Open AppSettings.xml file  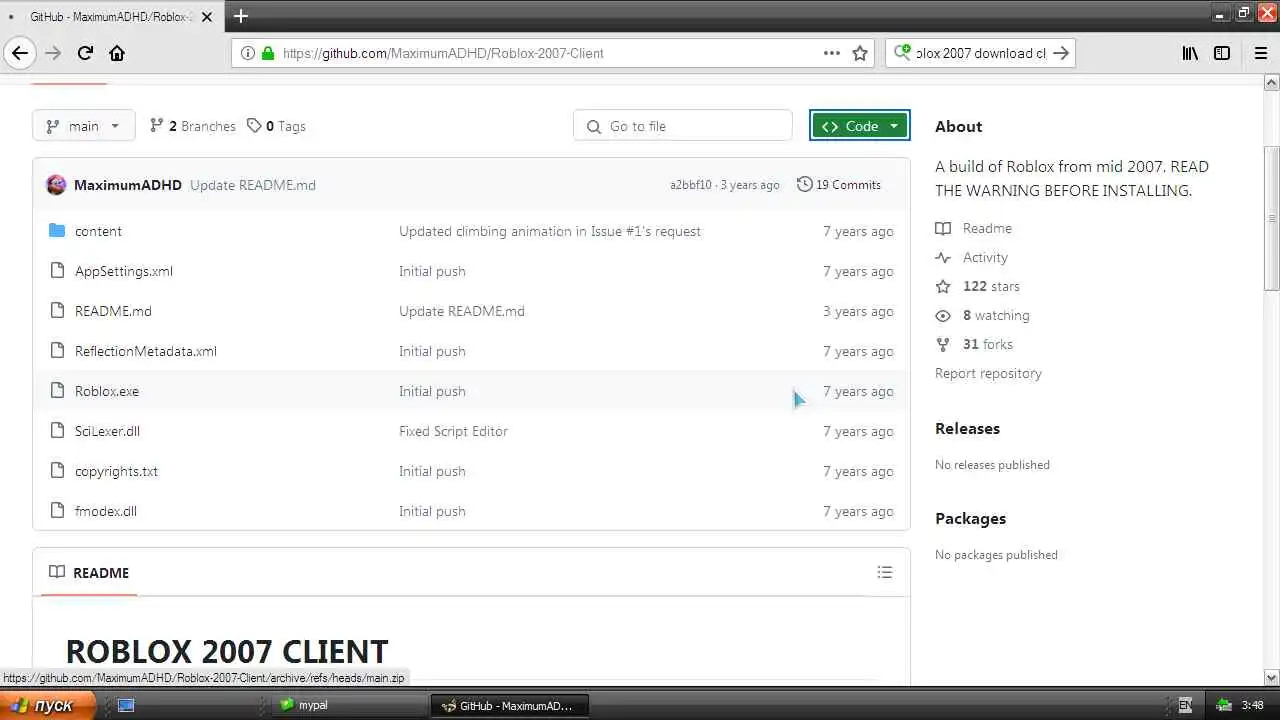click(124, 271)
